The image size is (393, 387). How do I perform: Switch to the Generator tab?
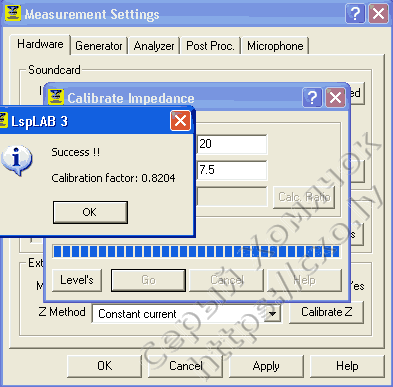[x=99, y=46]
